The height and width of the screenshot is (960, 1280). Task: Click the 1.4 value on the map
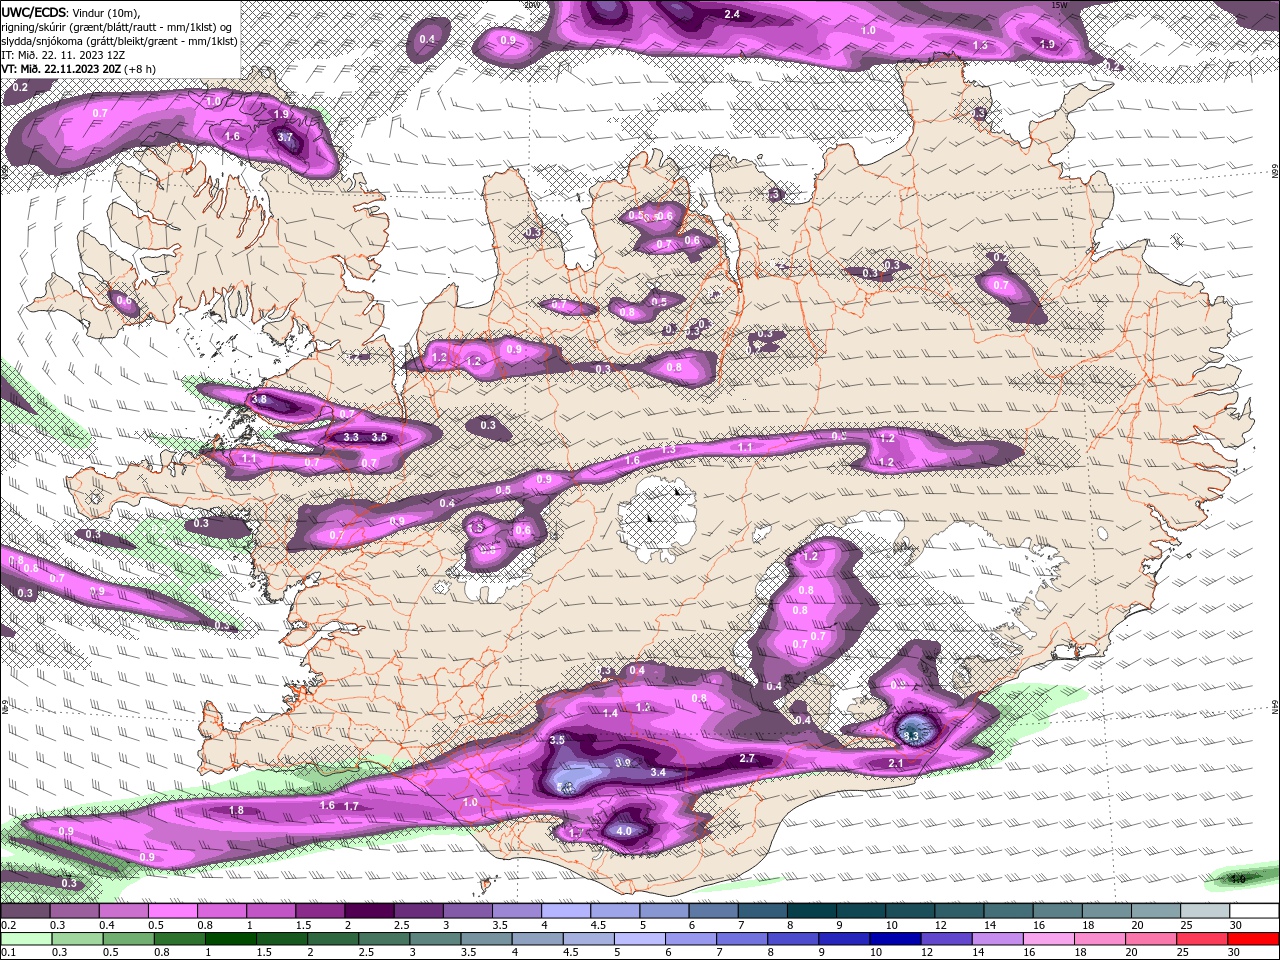611,713
